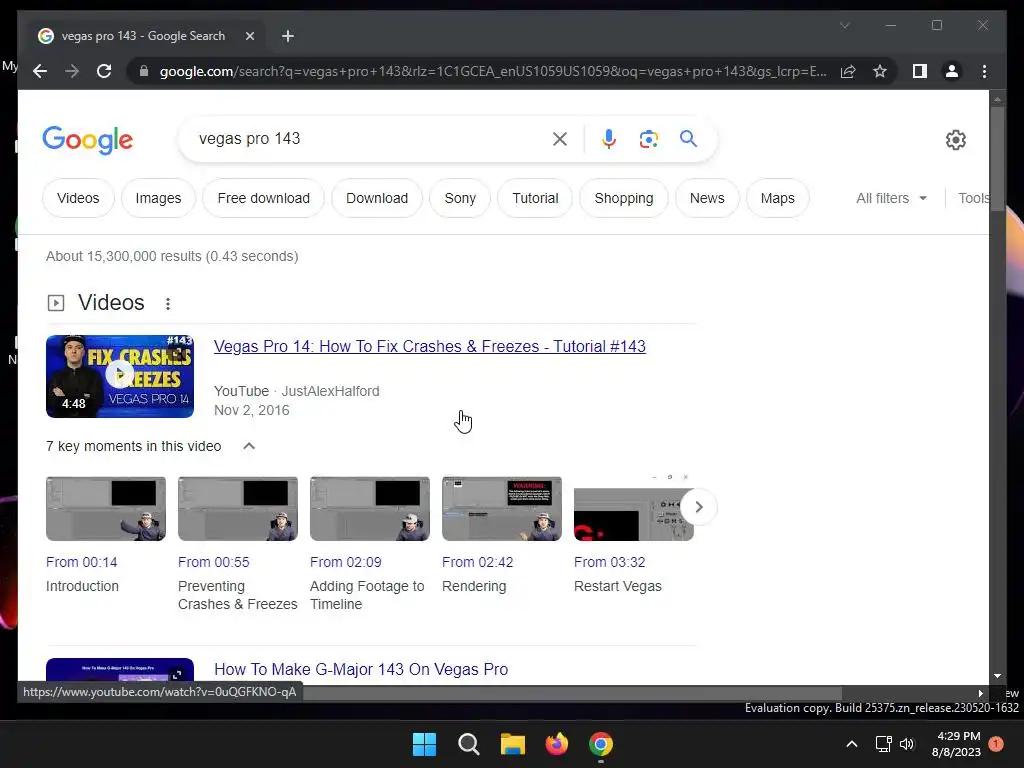Screen dimensions: 1024x768
Task: Switch to Maps results
Action: 777,198
